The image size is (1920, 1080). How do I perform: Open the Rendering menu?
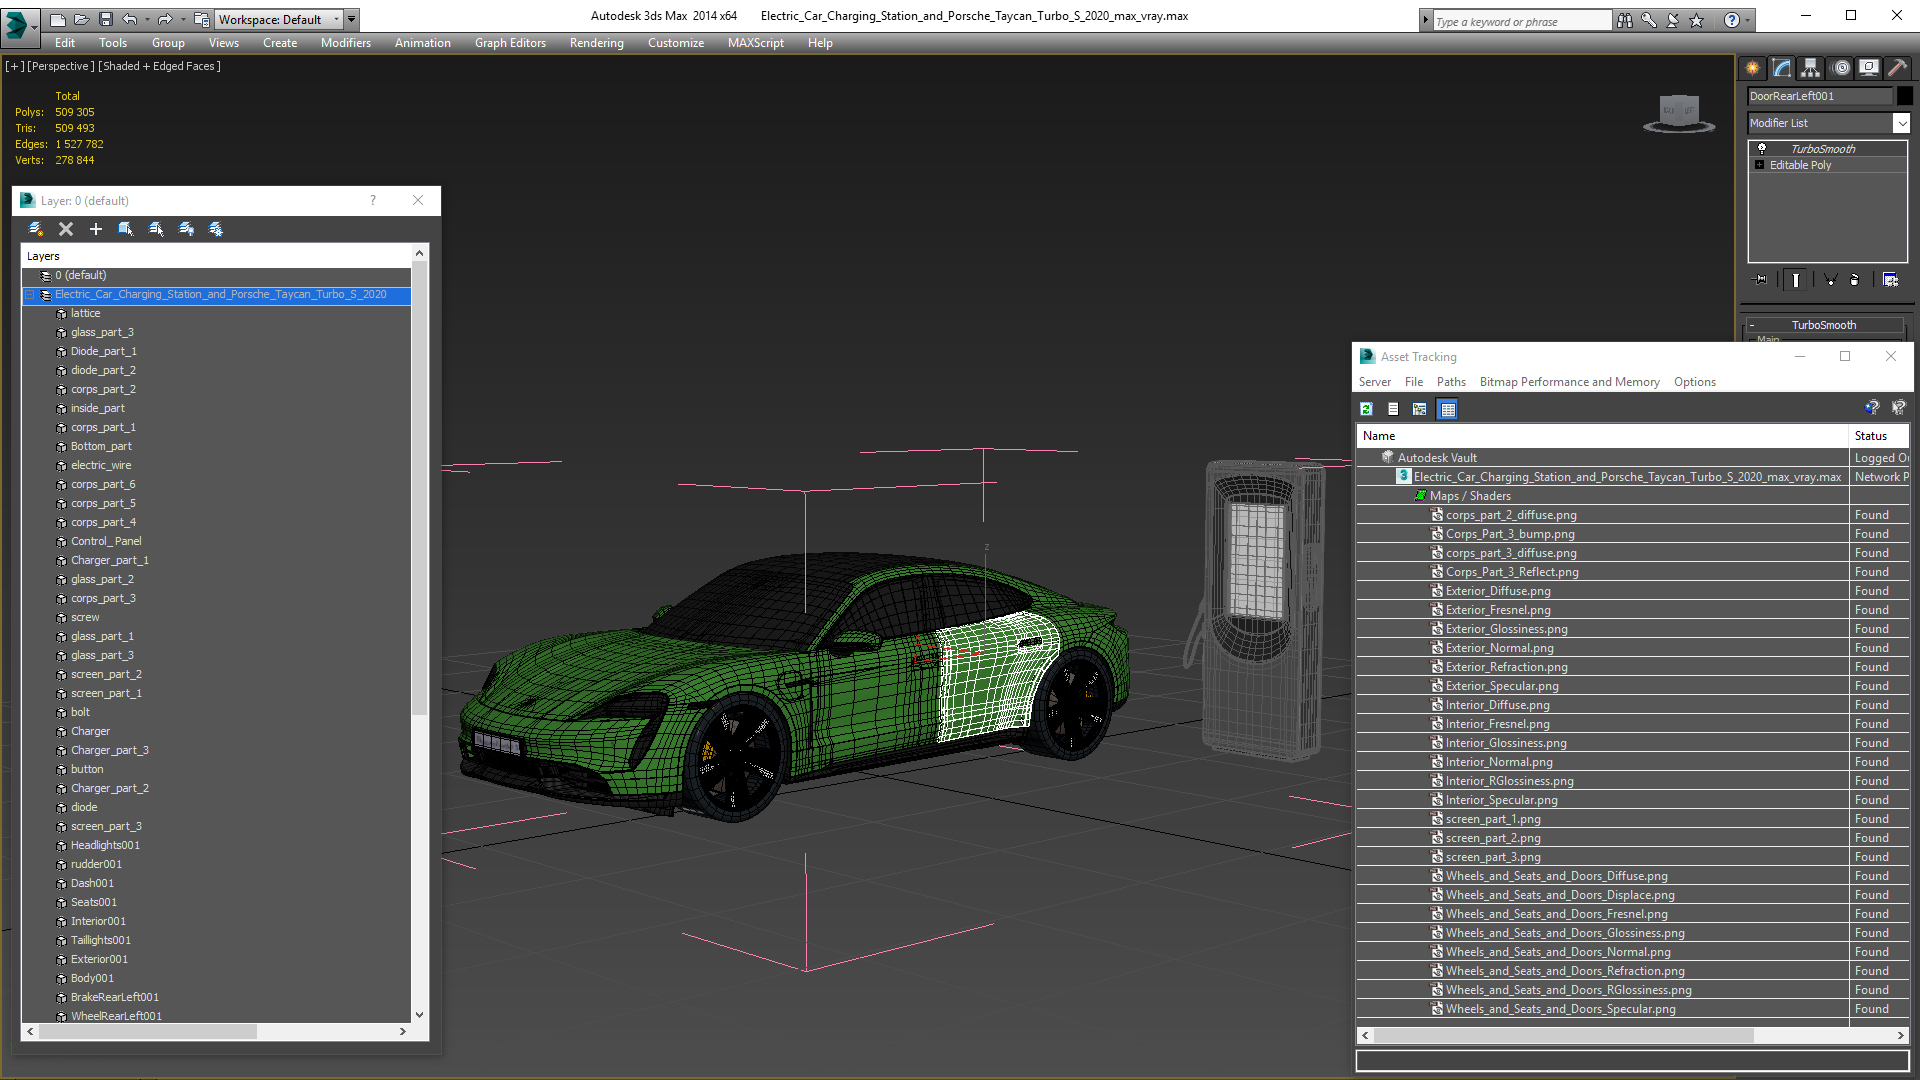(597, 43)
